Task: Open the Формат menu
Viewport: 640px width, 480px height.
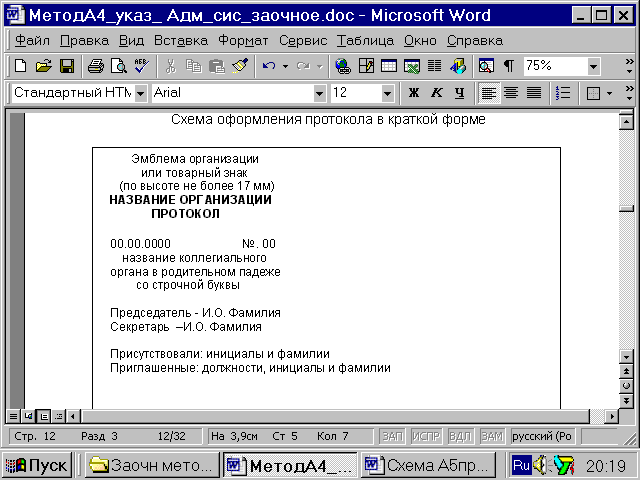Action: coord(243,40)
